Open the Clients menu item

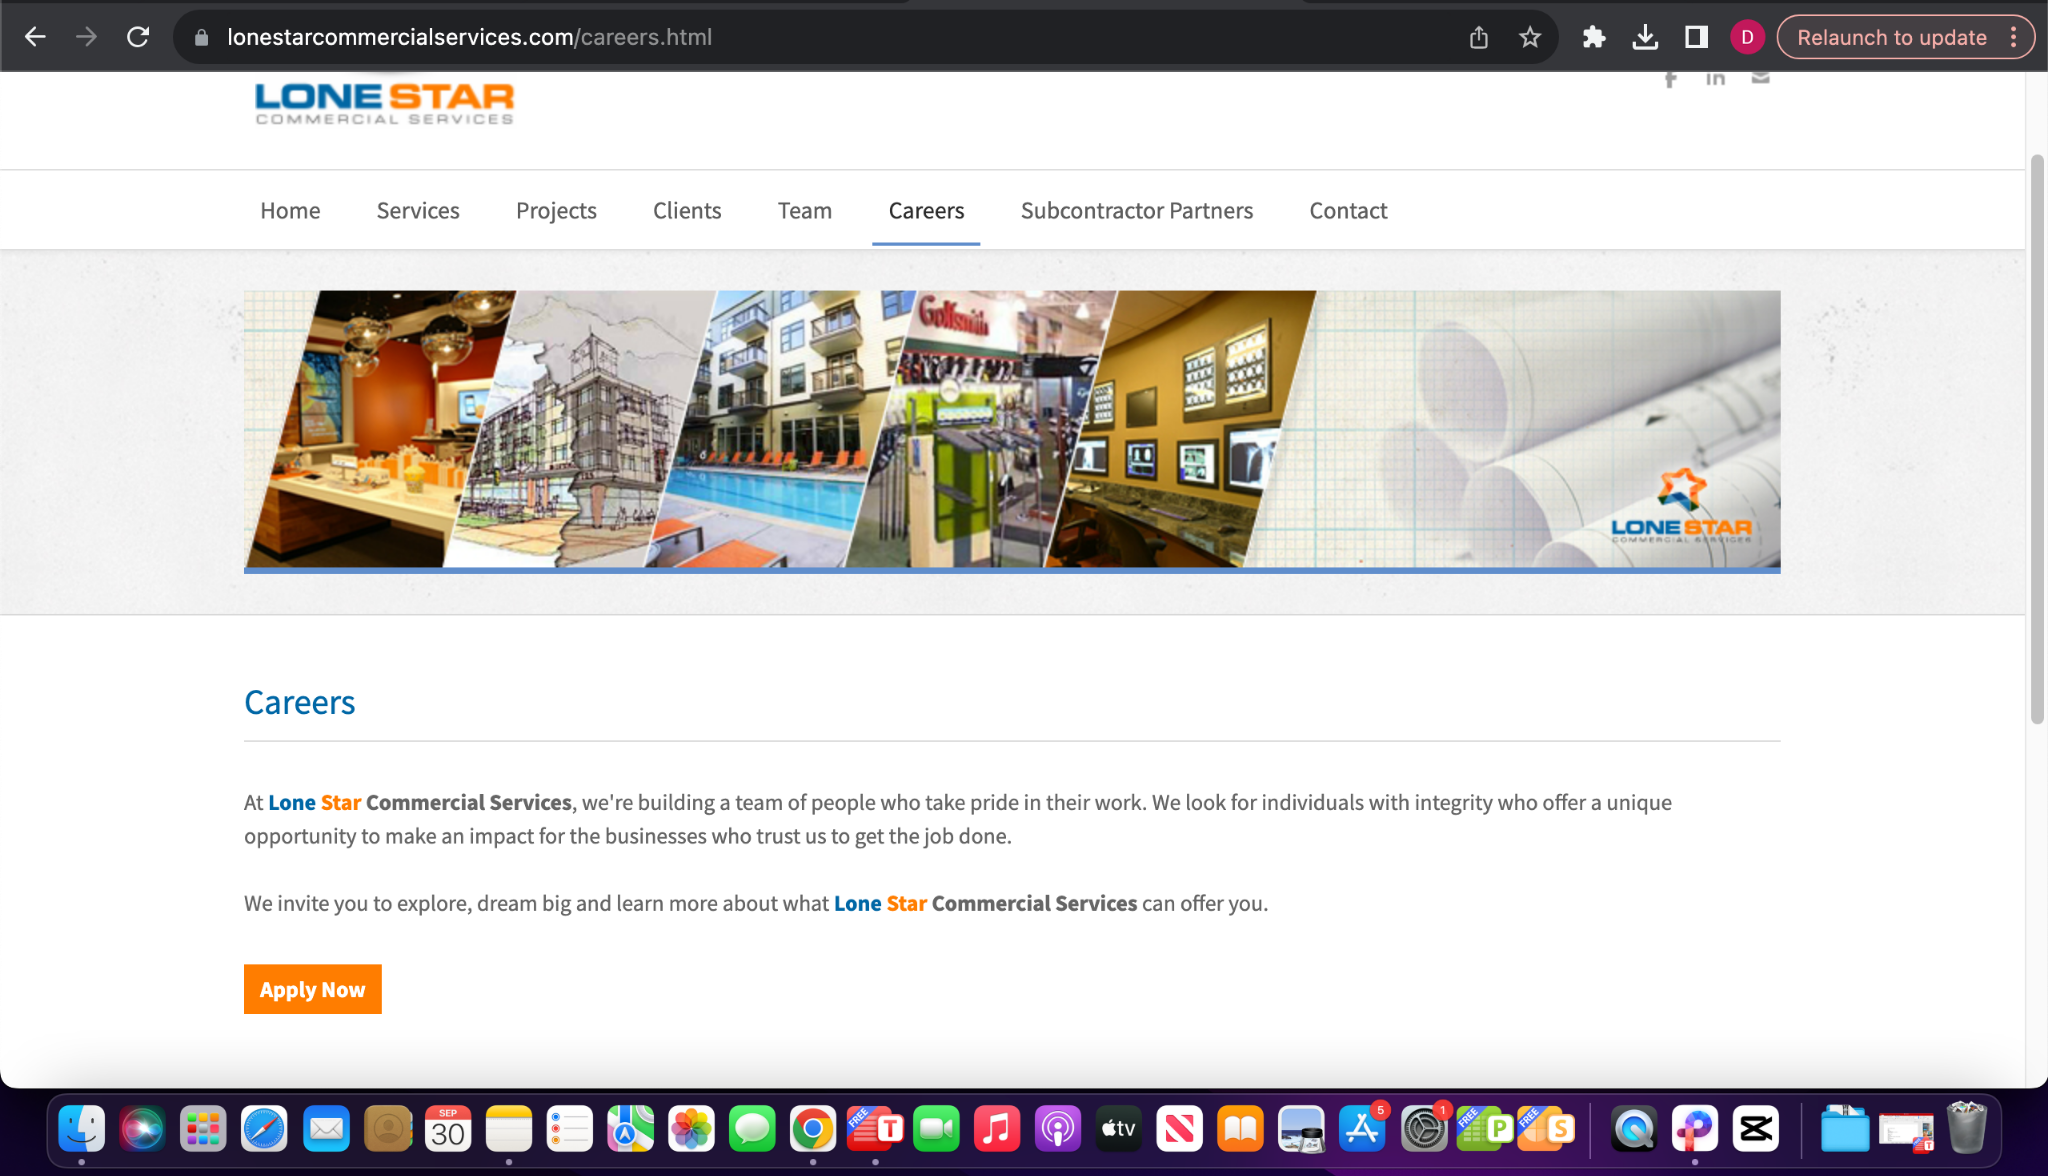coord(687,210)
